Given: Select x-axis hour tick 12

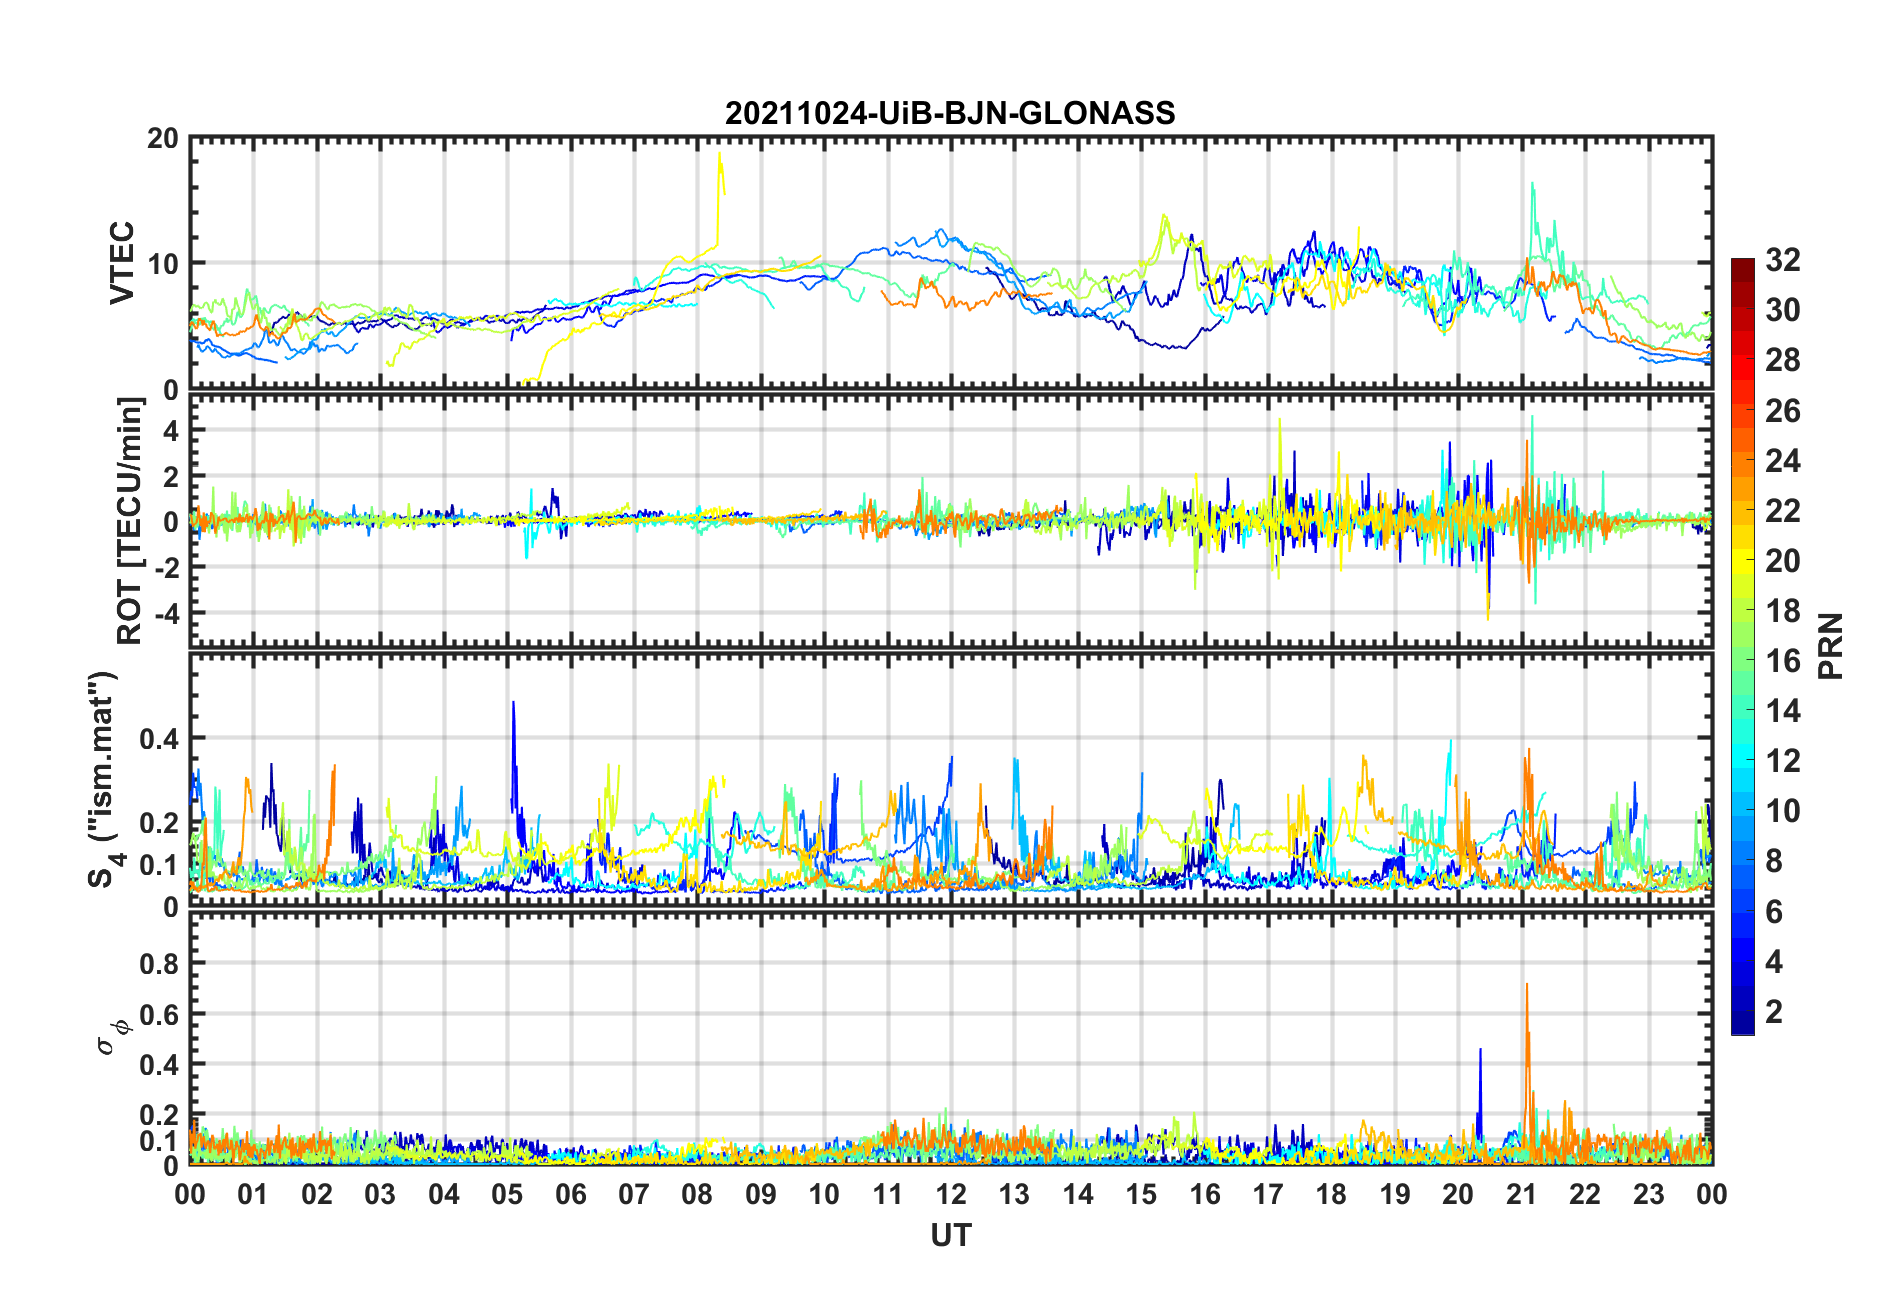Looking at the screenshot, I should point(951,1194).
